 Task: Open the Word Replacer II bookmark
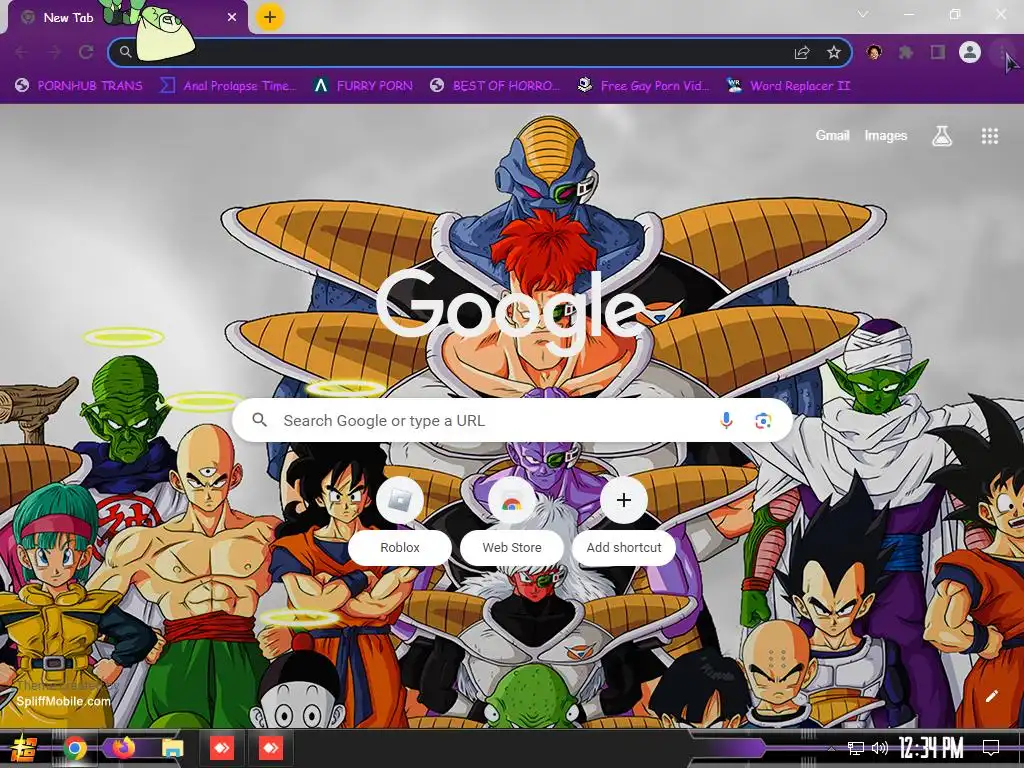(x=788, y=86)
